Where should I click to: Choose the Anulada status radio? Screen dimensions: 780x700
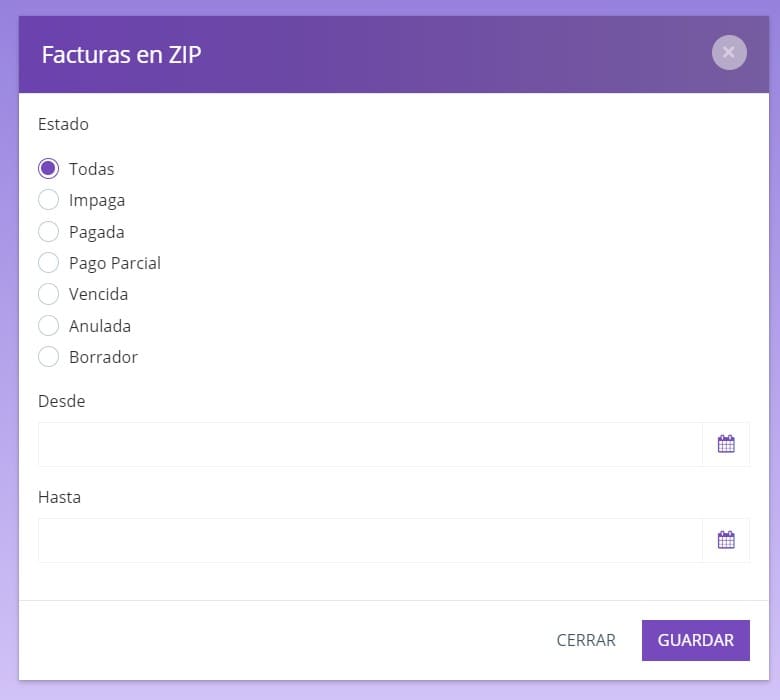(48, 325)
